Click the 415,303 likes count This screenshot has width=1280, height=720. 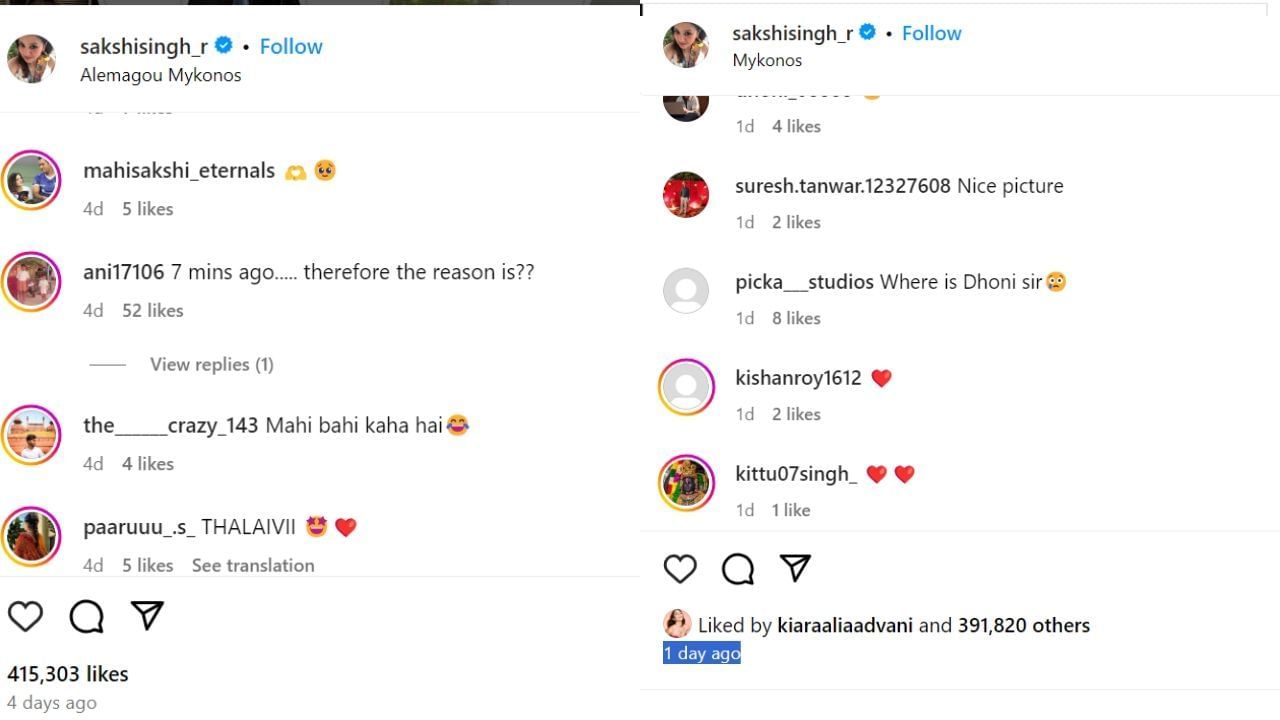point(68,674)
